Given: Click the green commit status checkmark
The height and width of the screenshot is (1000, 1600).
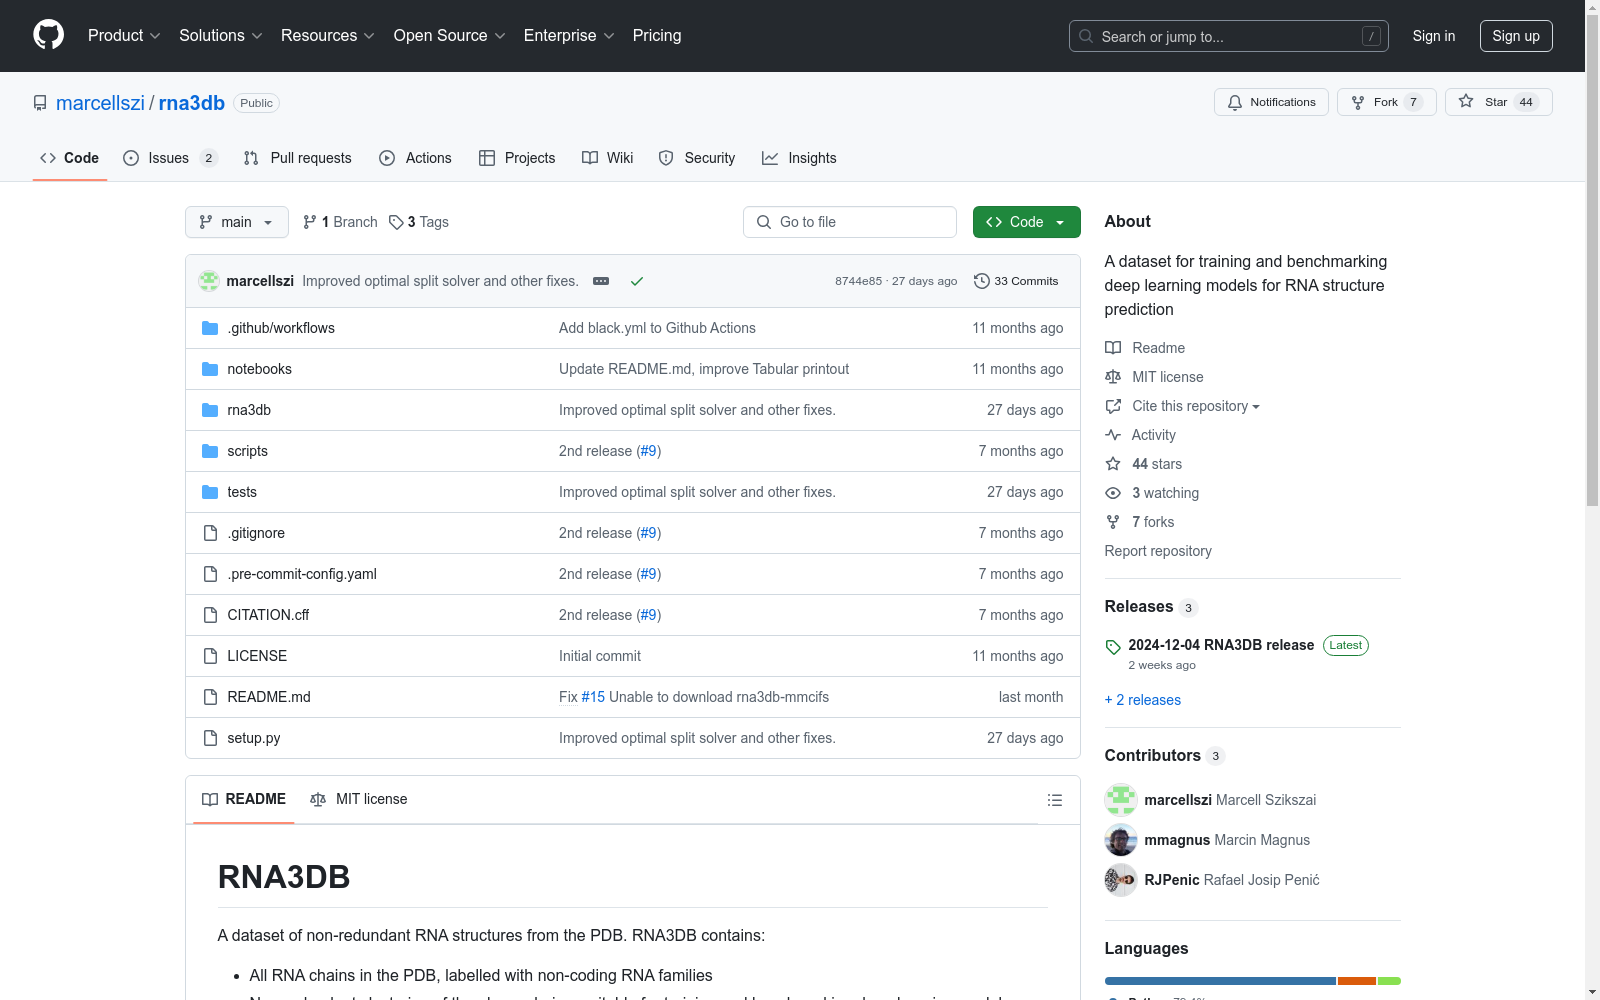Looking at the screenshot, I should (x=637, y=281).
